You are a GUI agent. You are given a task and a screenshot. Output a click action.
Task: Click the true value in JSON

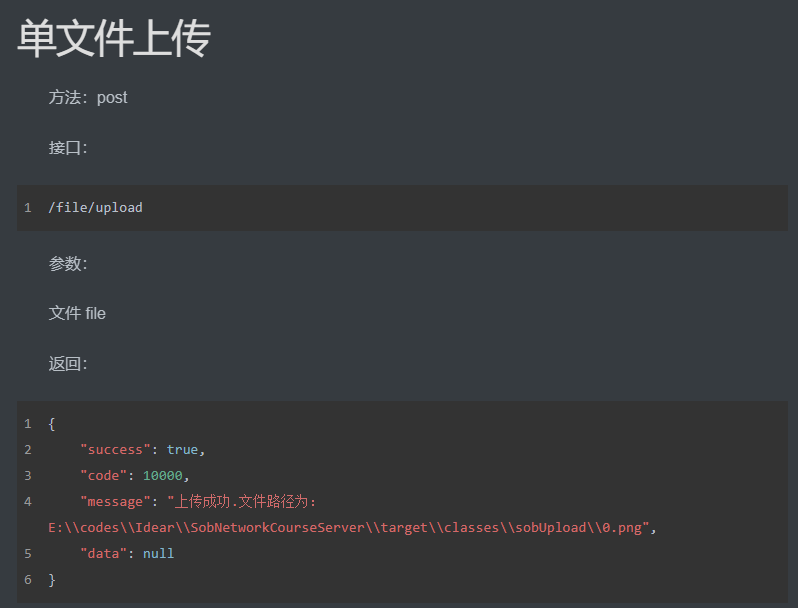[182, 450]
